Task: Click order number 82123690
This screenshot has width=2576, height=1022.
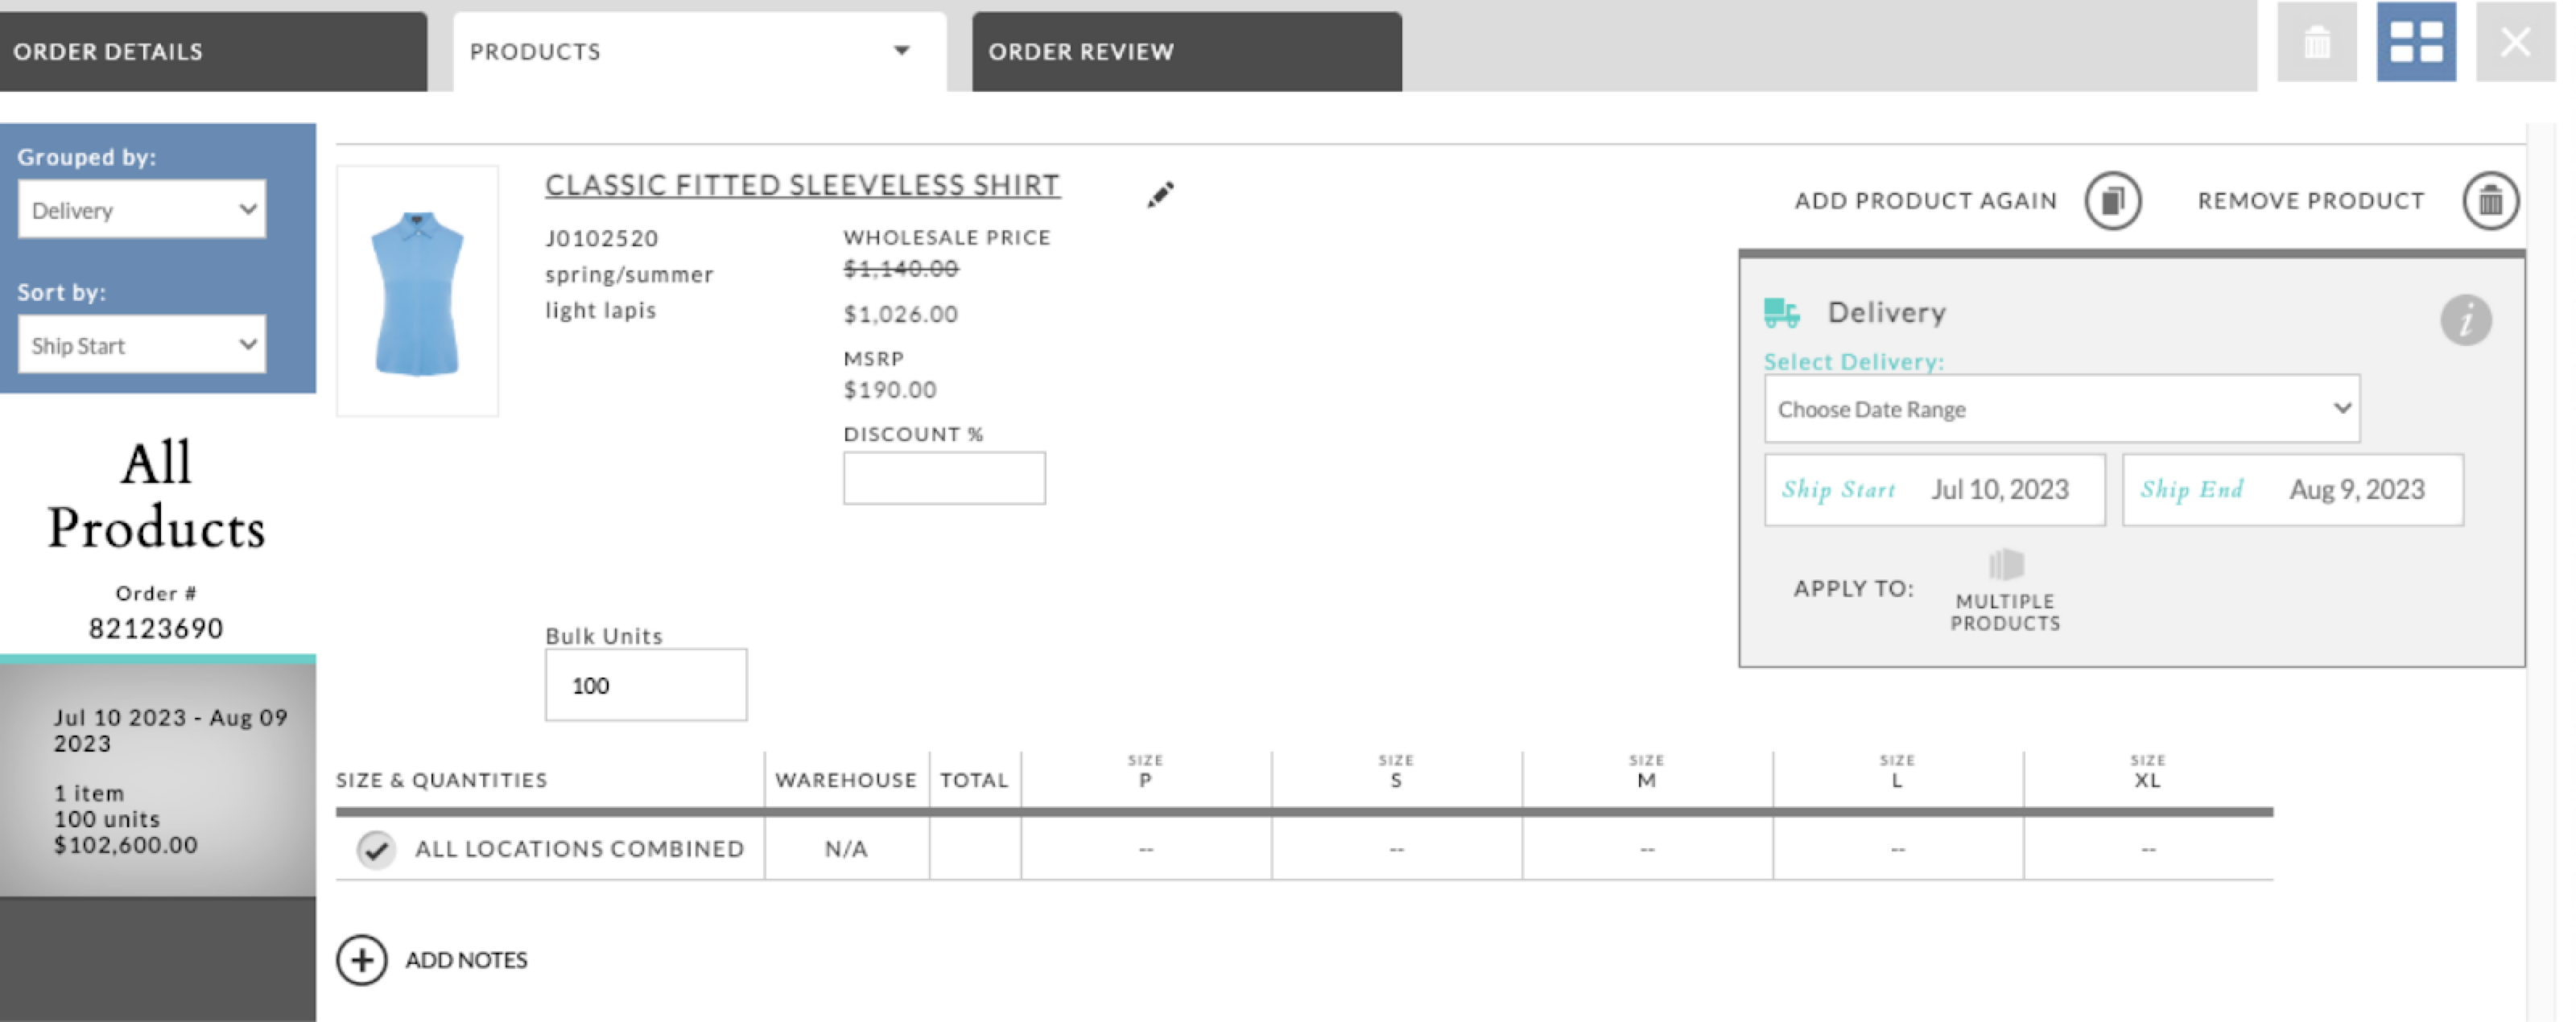Action: 156,629
